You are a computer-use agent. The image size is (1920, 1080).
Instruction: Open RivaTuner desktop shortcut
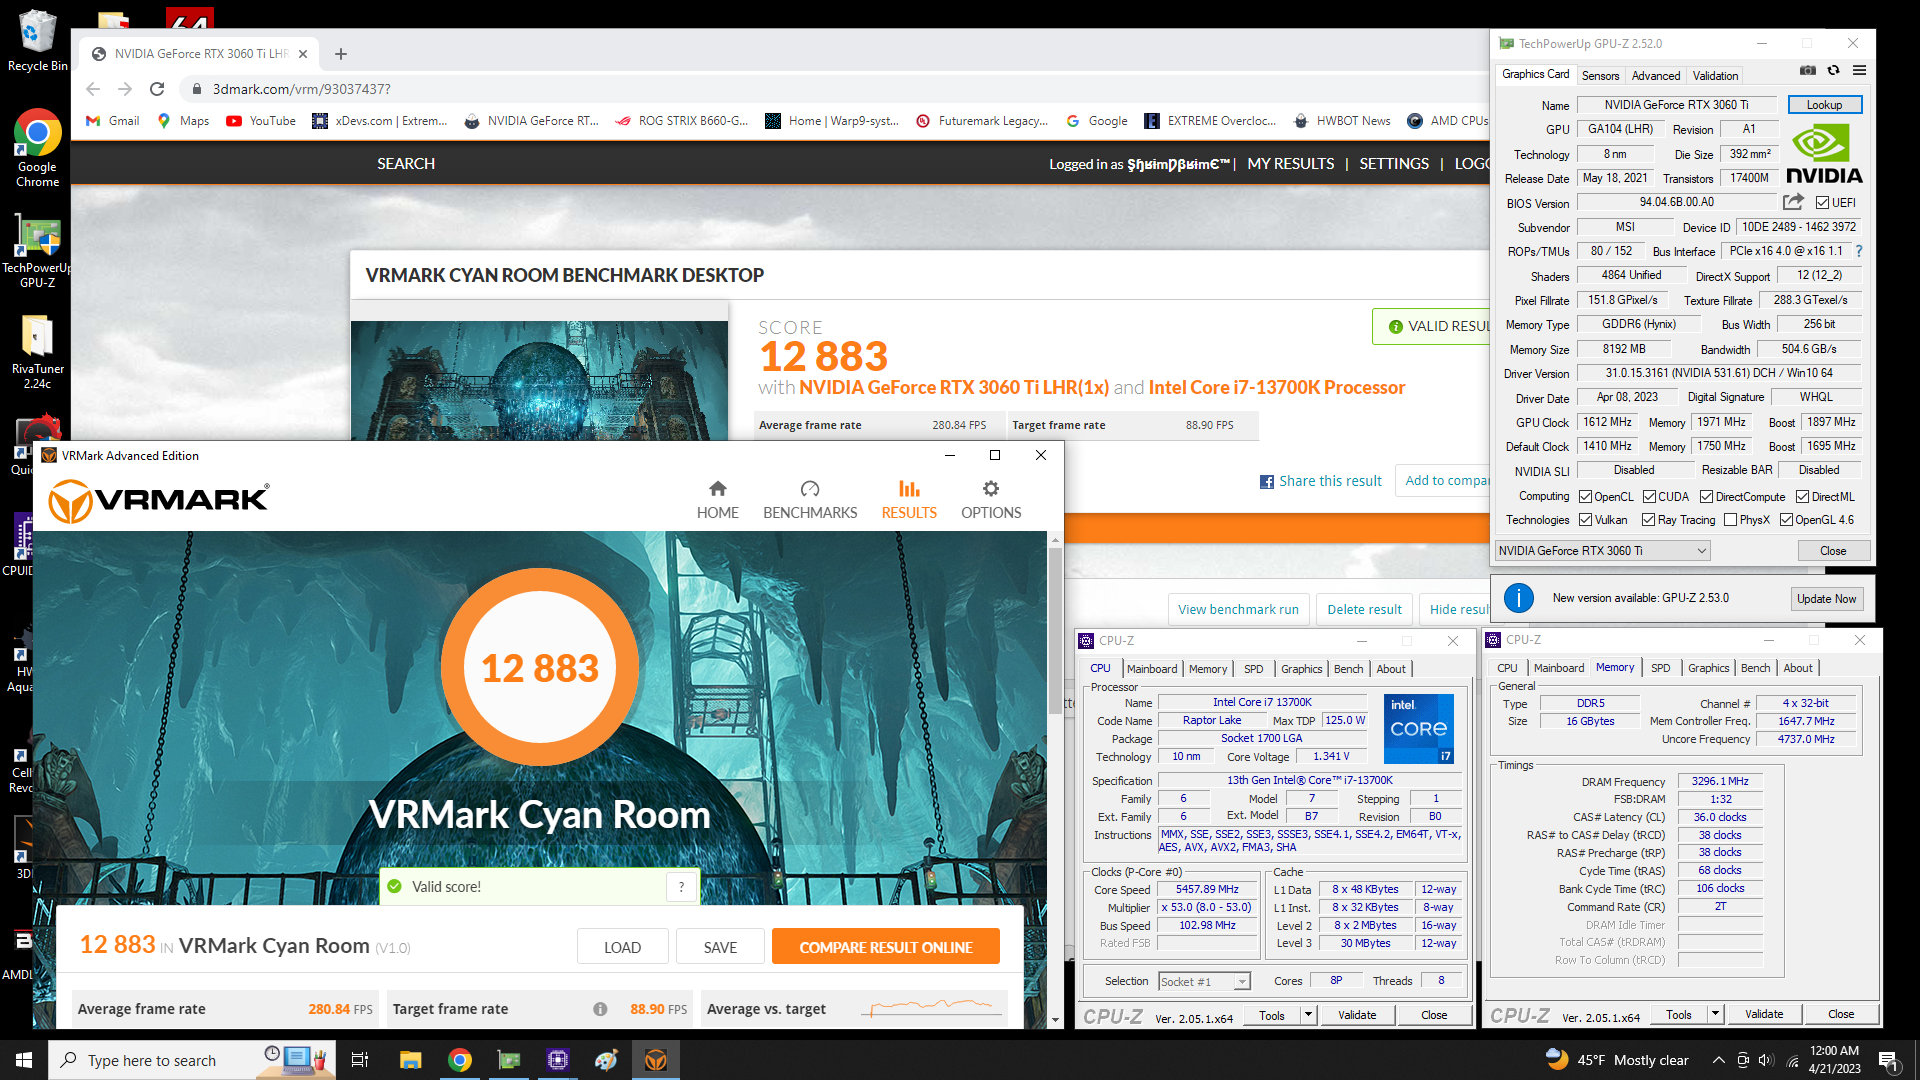click(x=37, y=353)
